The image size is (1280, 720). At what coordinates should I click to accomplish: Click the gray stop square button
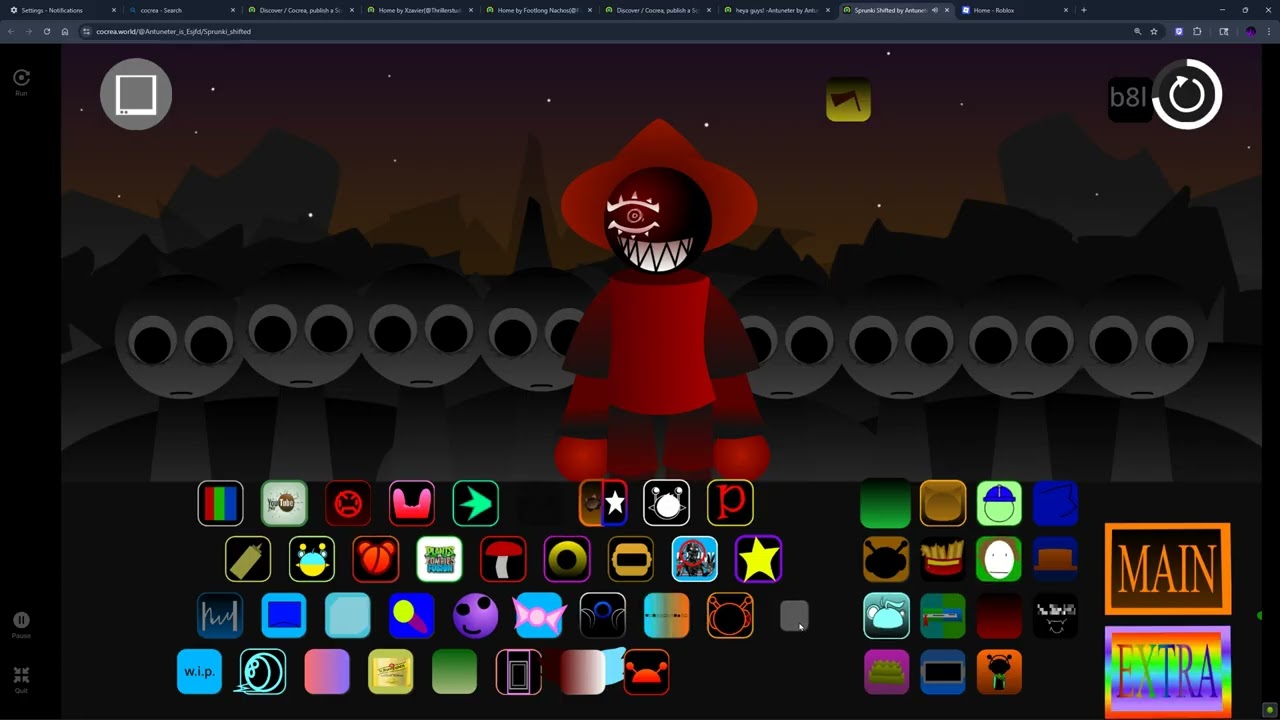coord(136,94)
